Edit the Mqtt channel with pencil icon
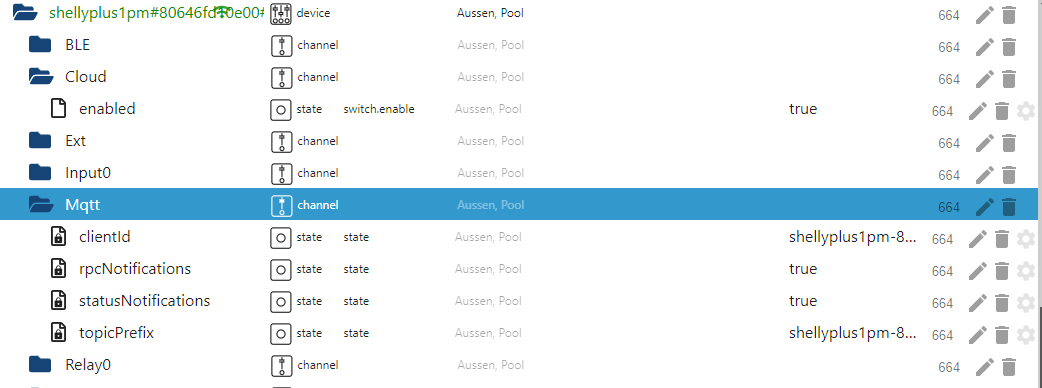Screen dimensions: 1042x388 pos(985,207)
